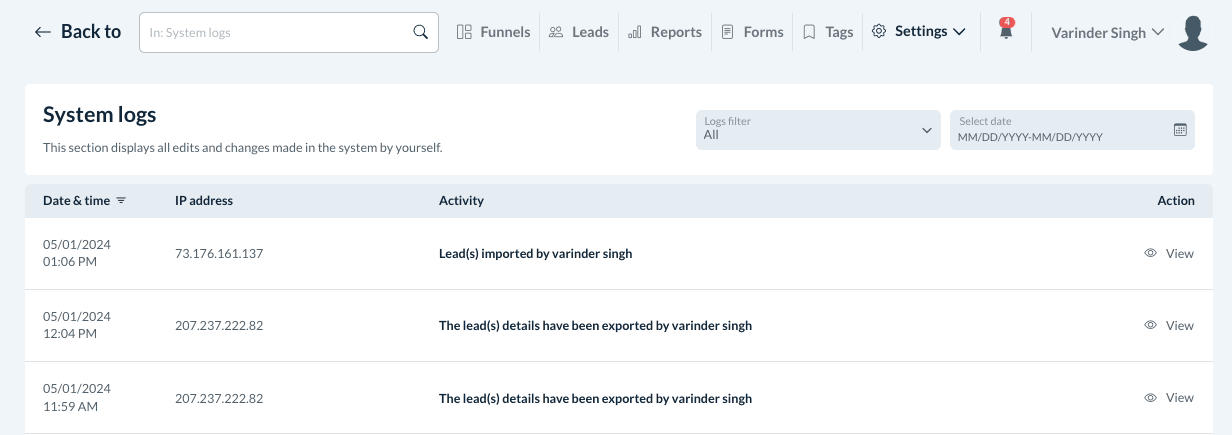Image resolution: width=1232 pixels, height=435 pixels.
Task: Click the back arrow icon
Action: click(42, 32)
